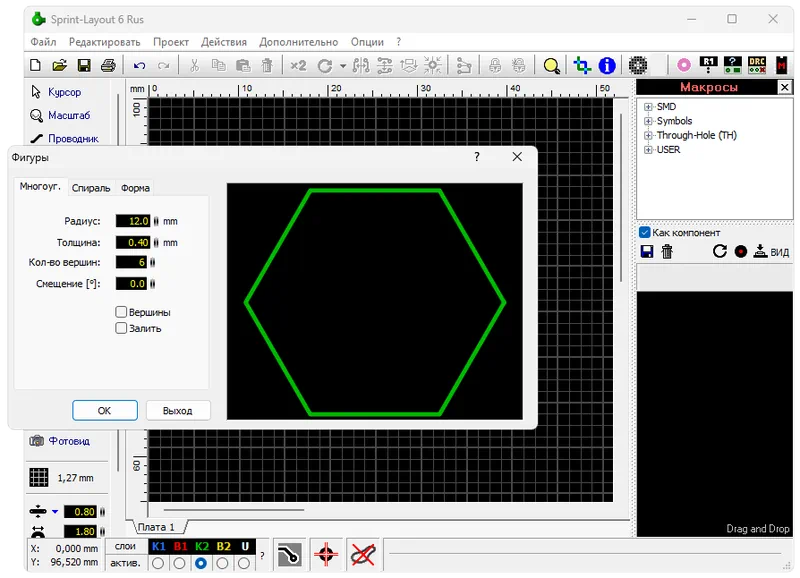Delete macro with trash icon
Viewport: 800px width, 578px height.
coord(667,252)
